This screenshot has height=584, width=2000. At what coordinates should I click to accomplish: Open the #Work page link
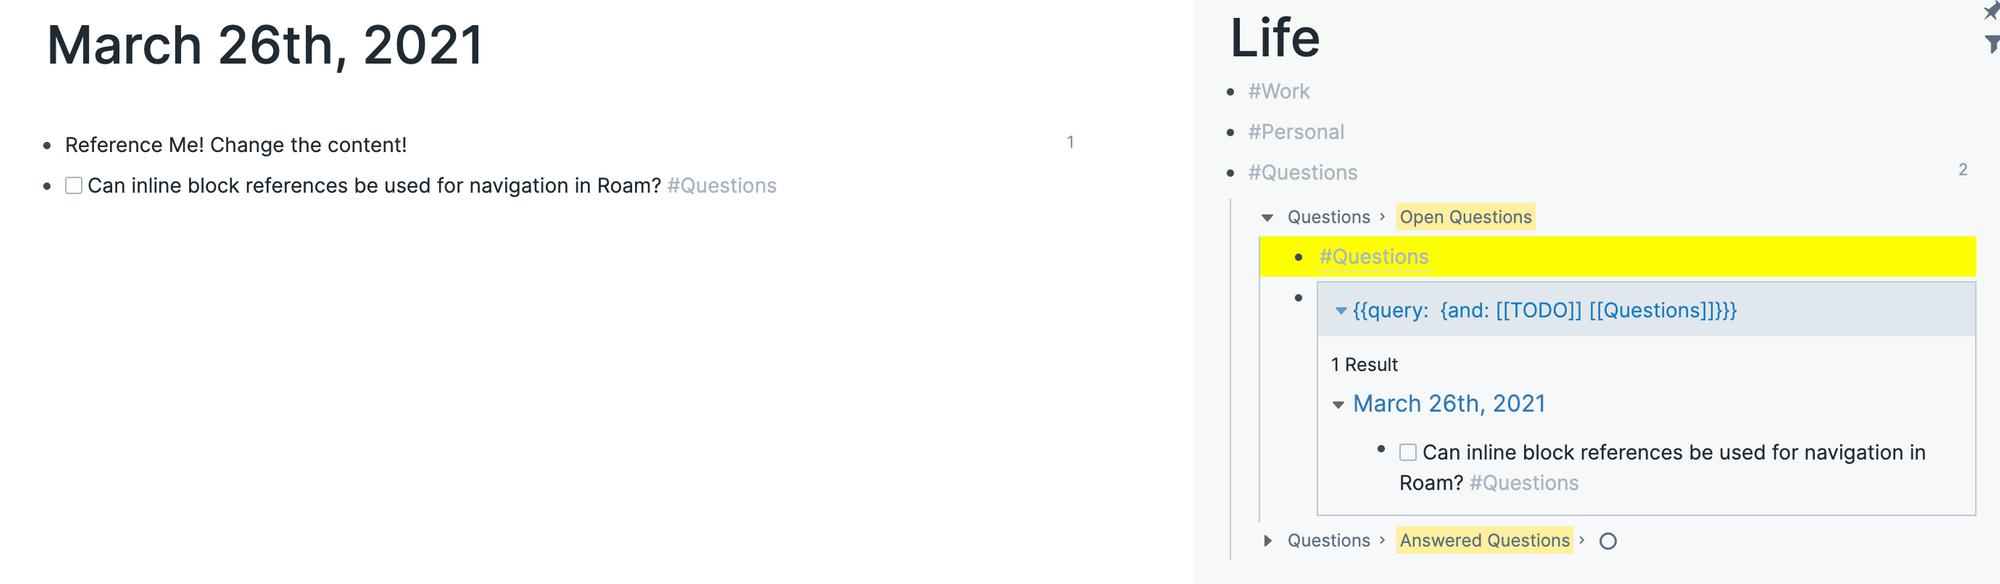coord(1277,91)
